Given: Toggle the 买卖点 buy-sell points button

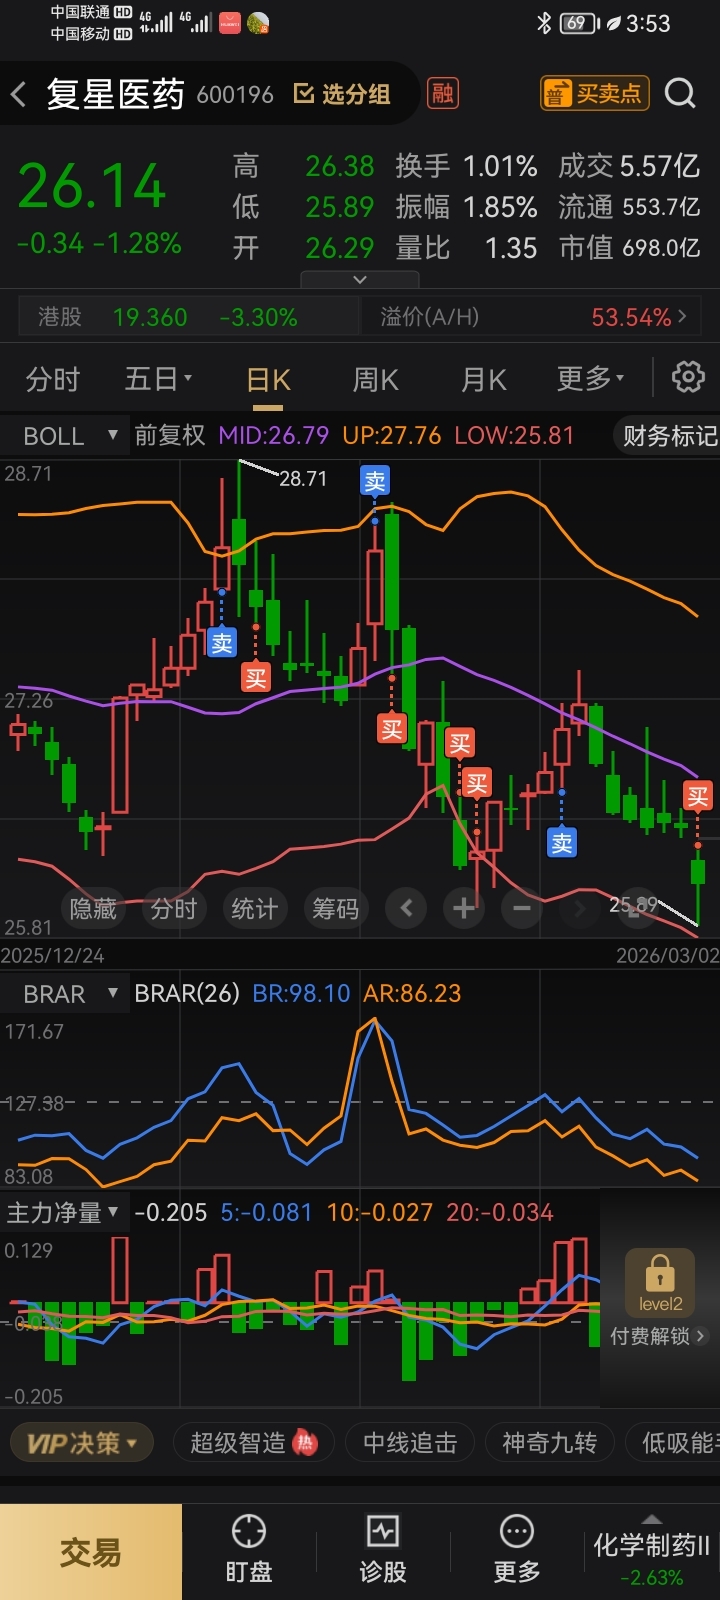Looking at the screenshot, I should [x=595, y=93].
